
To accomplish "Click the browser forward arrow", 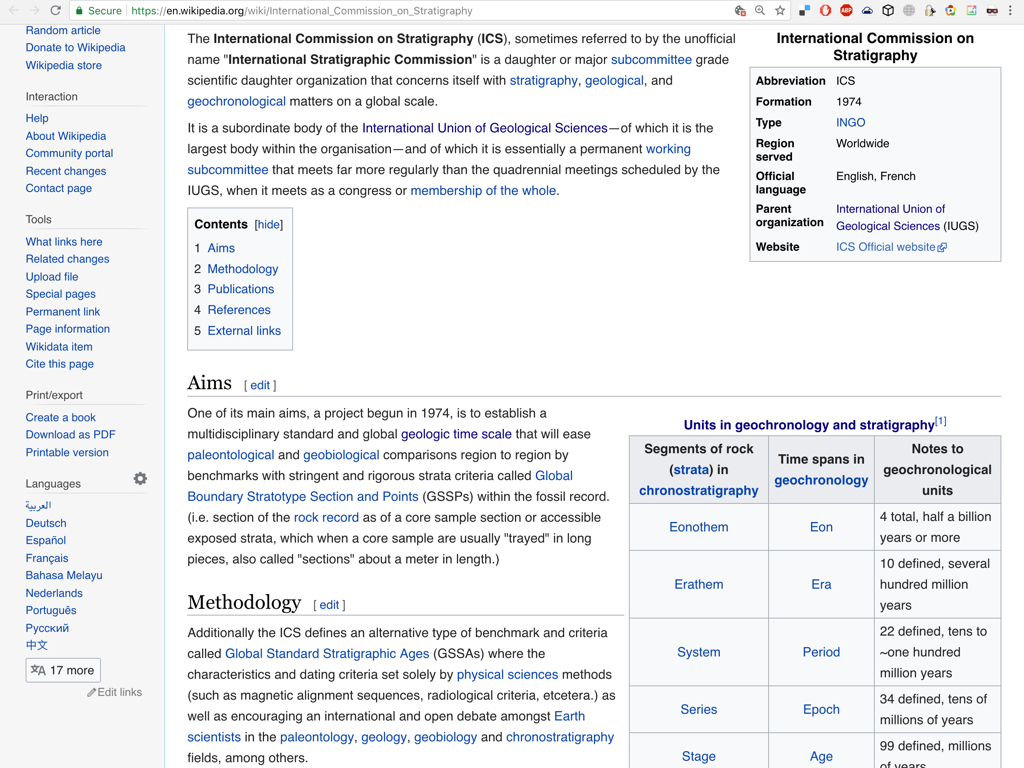I will pos(34,10).
